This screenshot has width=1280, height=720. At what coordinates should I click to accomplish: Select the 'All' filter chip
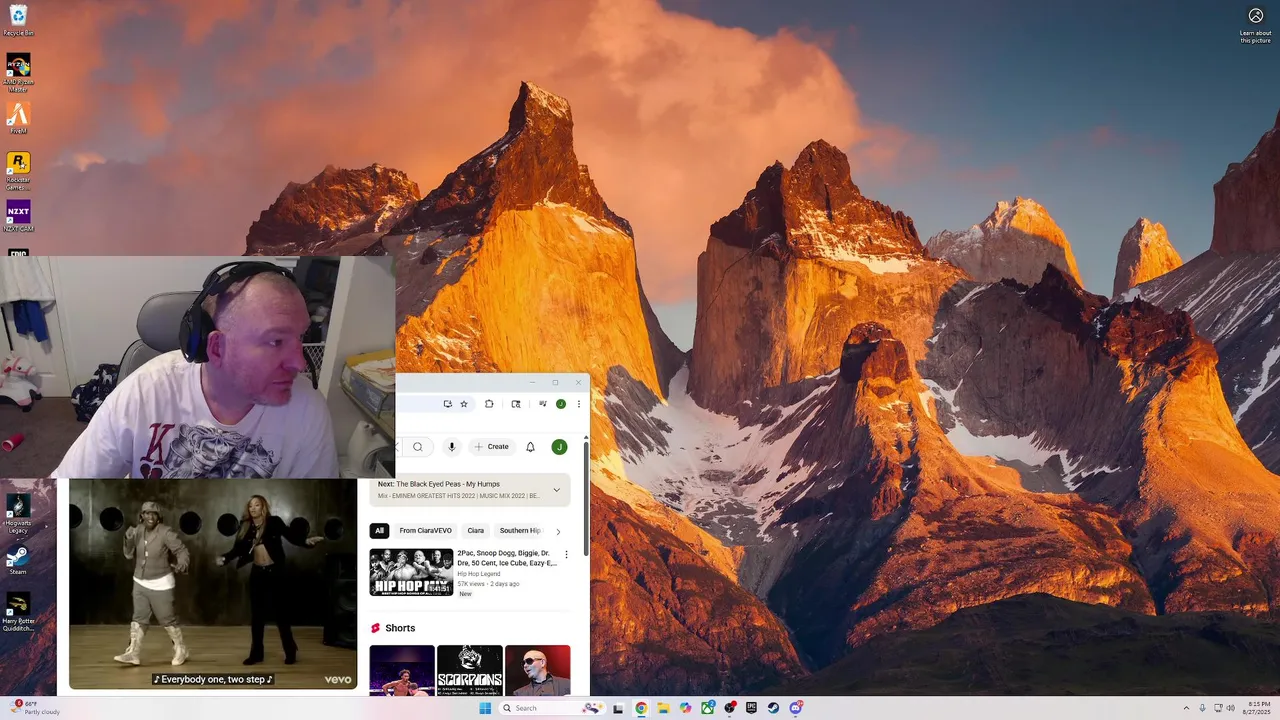point(379,531)
